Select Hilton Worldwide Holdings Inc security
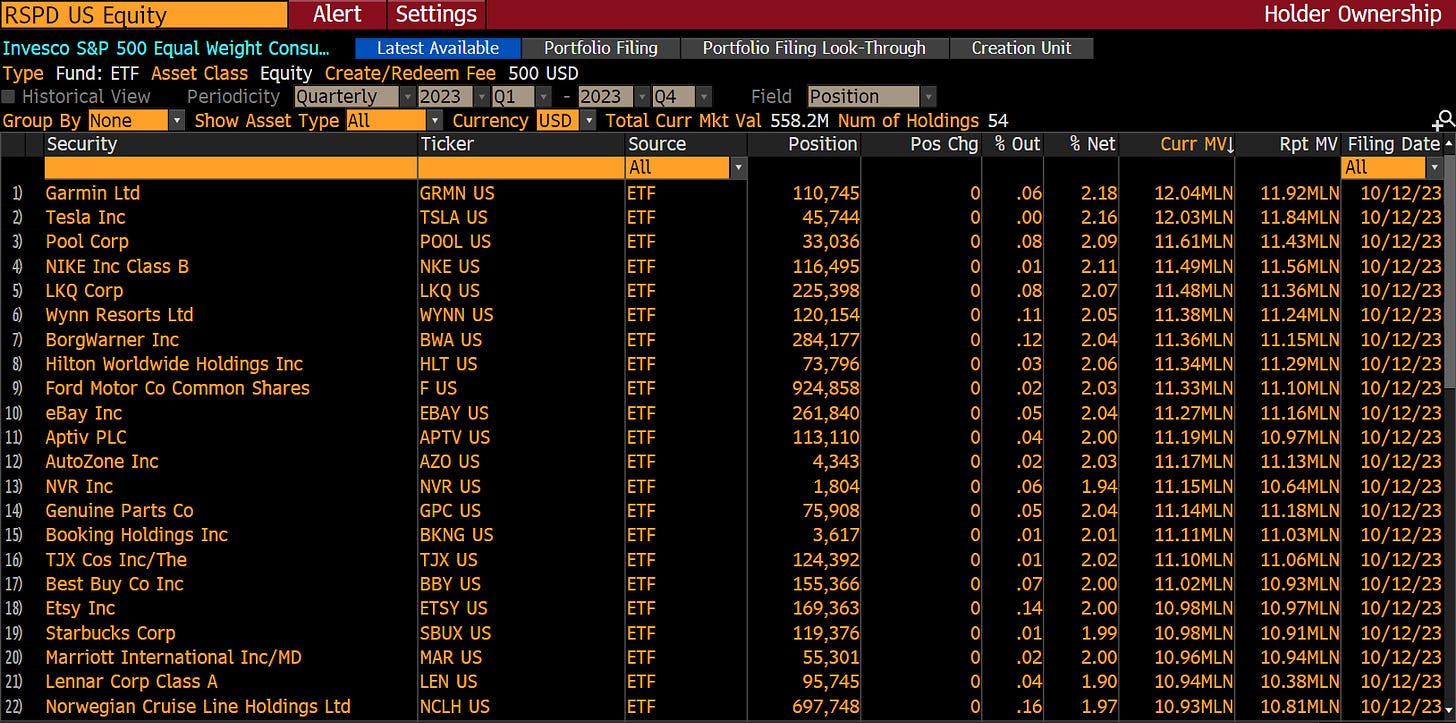The image size is (1456, 723). pos(174,364)
